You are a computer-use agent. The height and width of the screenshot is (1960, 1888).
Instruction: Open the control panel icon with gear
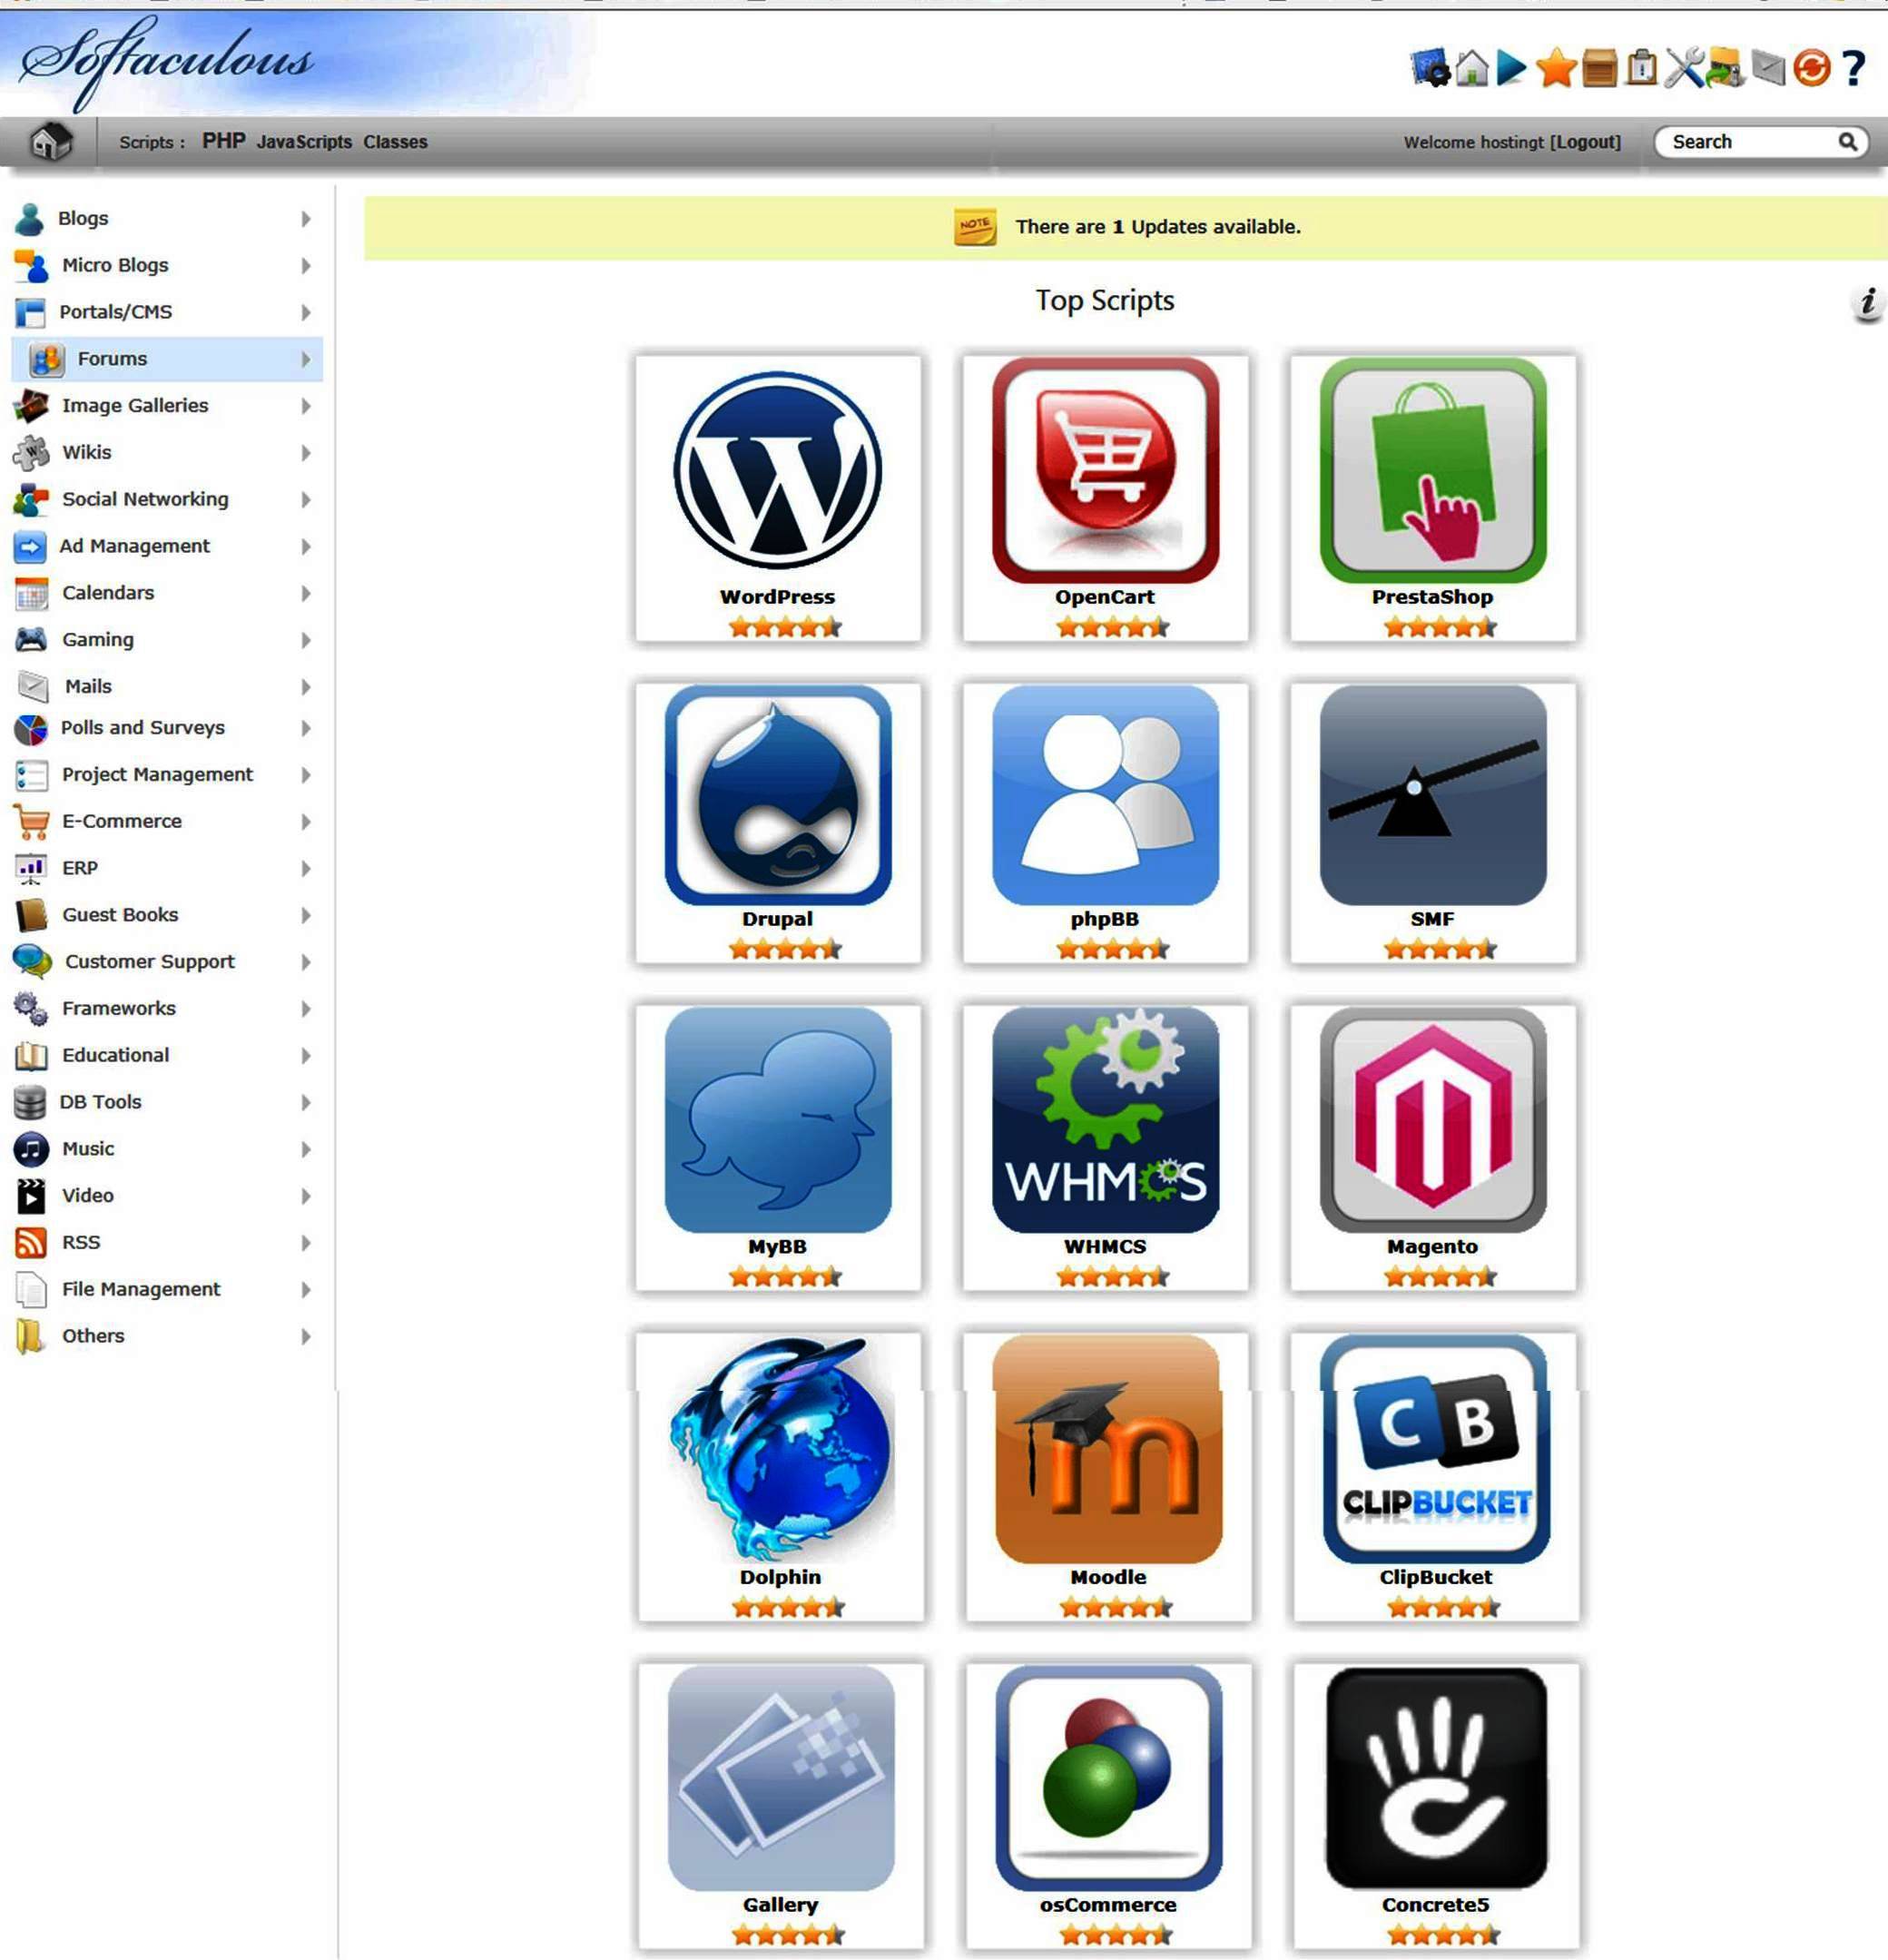[x=1430, y=68]
